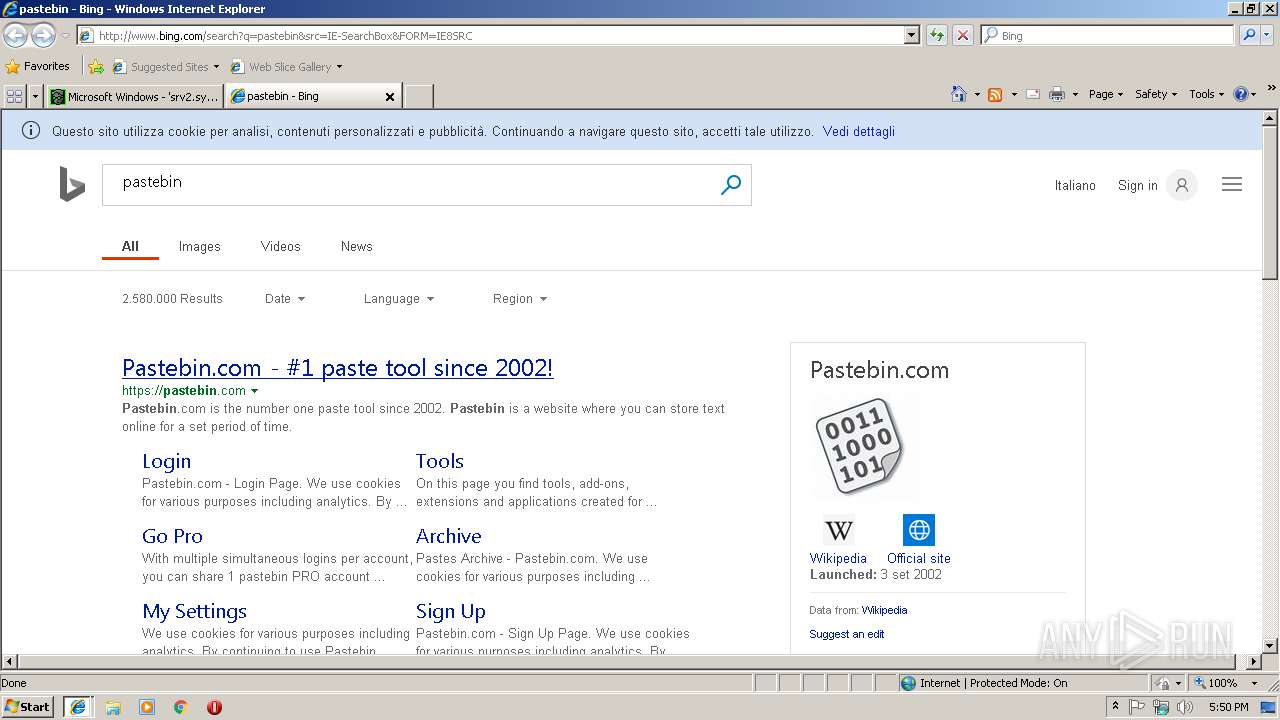
Task: Launch Windows Media Player from the taskbar
Action: [x=147, y=707]
